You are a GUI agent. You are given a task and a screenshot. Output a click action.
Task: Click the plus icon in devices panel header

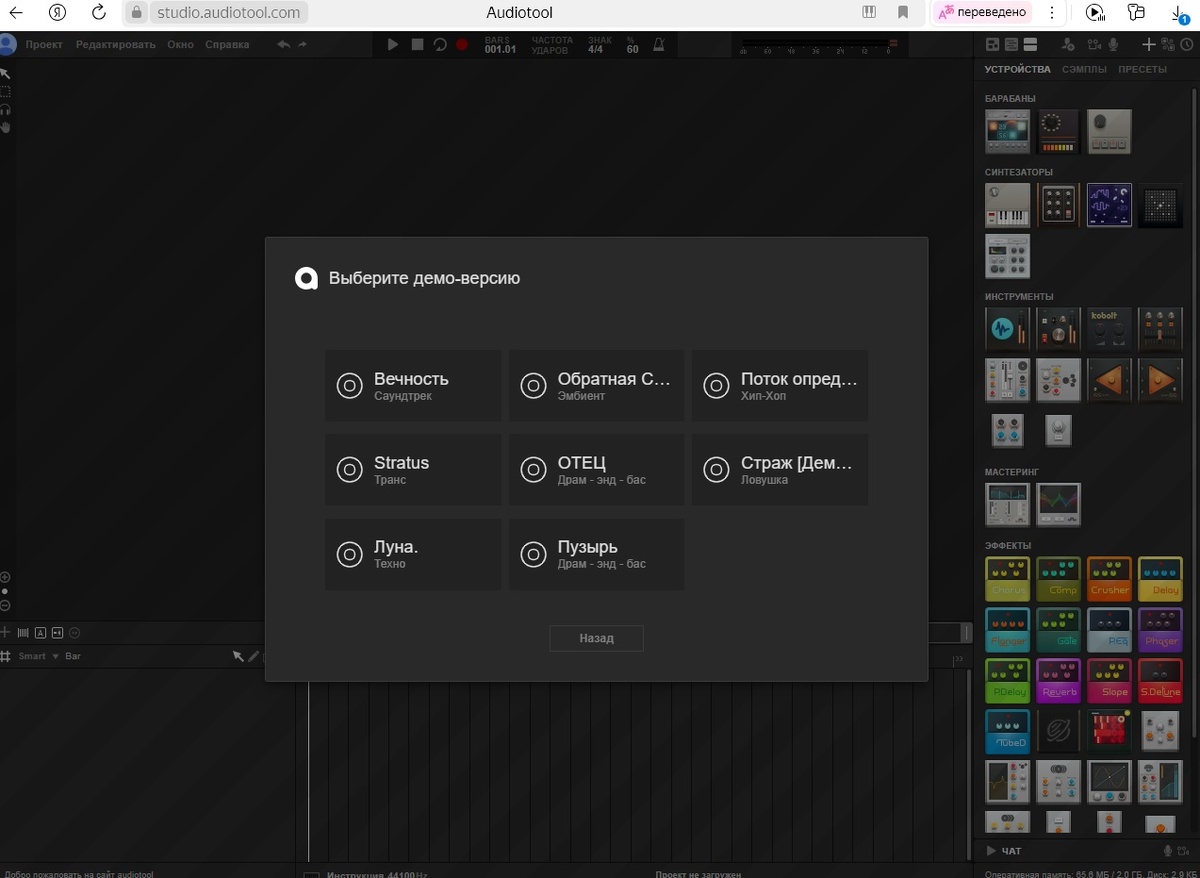[x=1149, y=44]
